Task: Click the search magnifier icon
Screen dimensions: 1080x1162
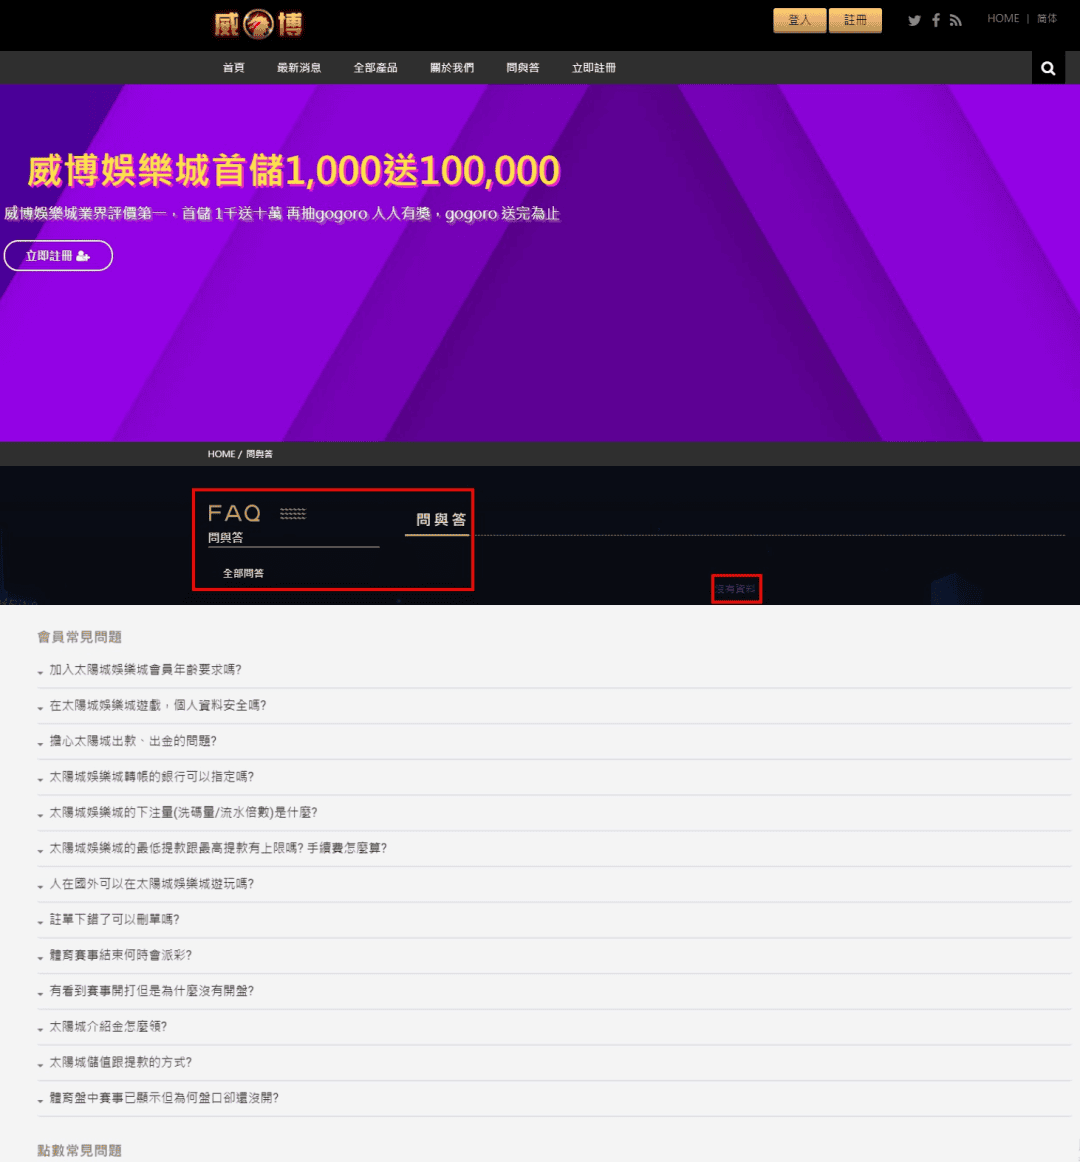Action: coord(1048,68)
